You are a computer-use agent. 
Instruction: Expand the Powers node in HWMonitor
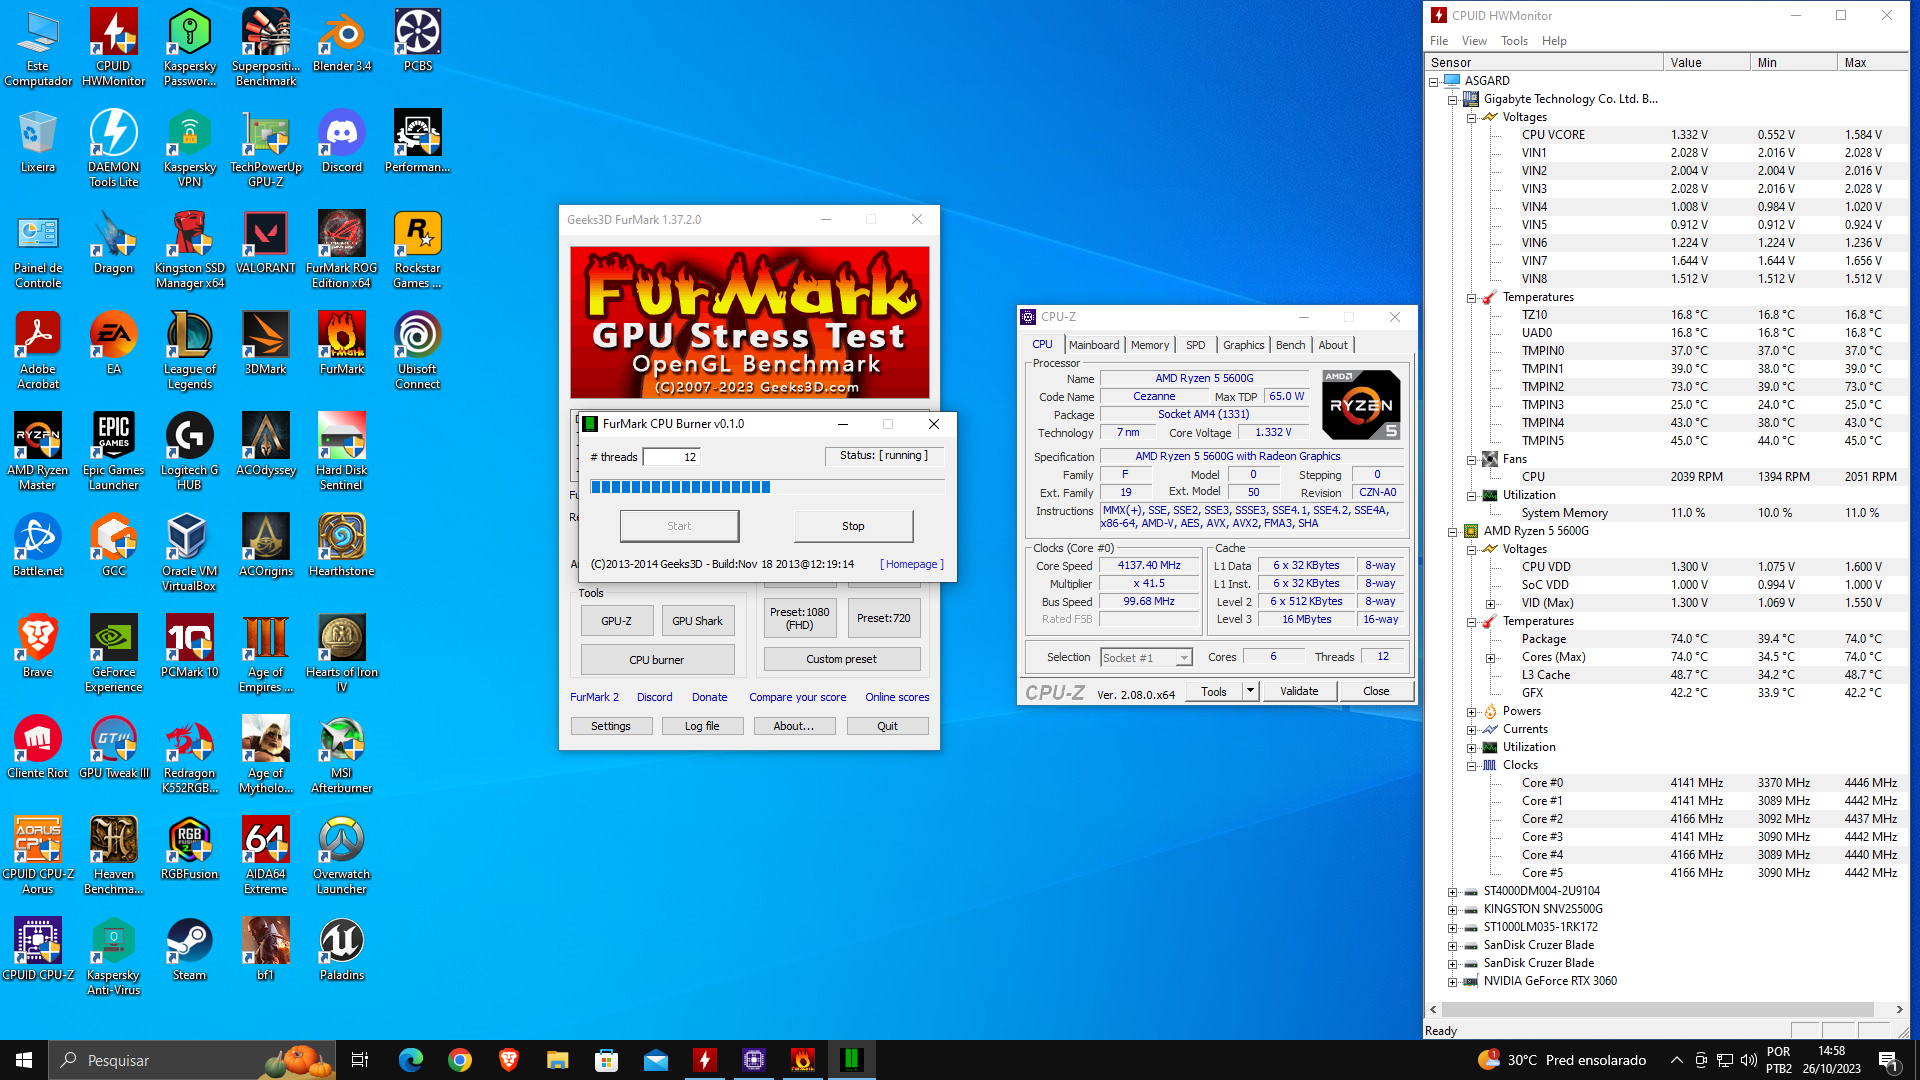[1471, 712]
